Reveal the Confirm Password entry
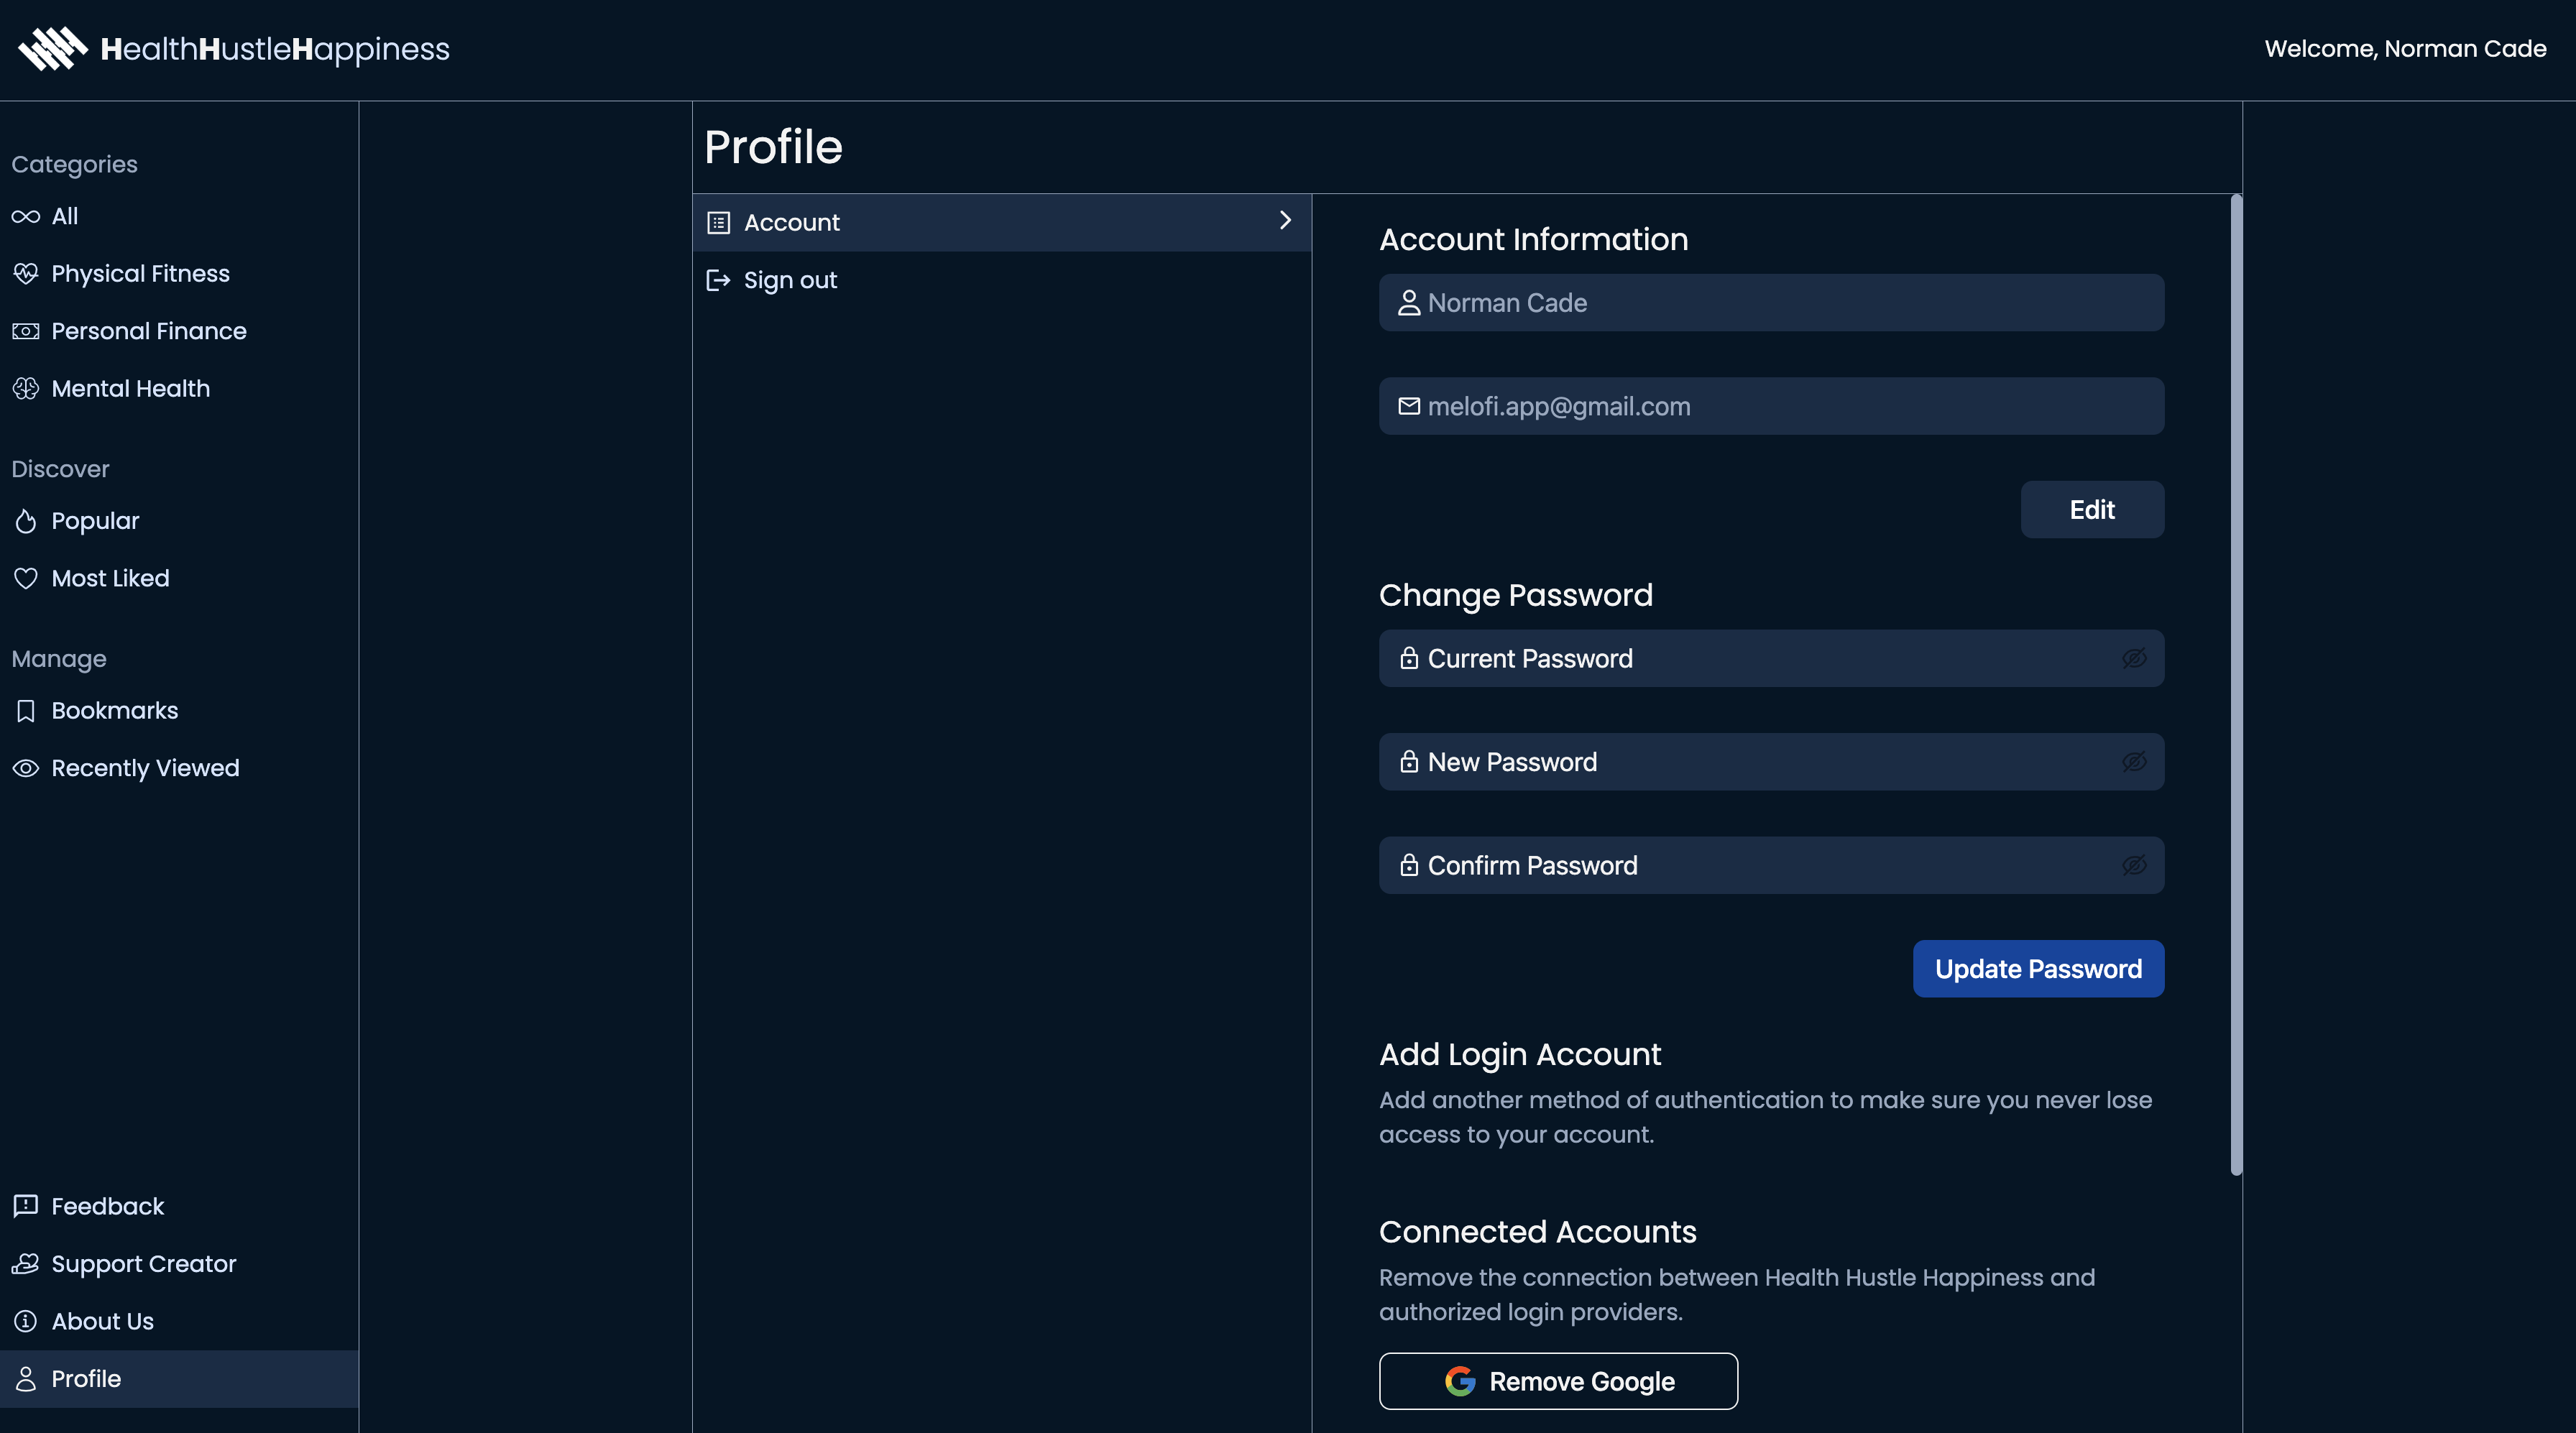 click(2134, 865)
